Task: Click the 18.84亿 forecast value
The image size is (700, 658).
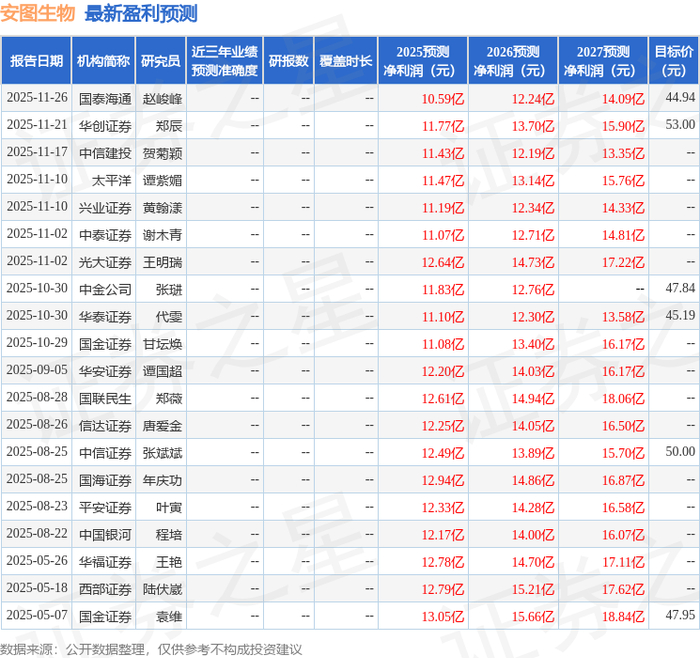Action: [x=623, y=616]
